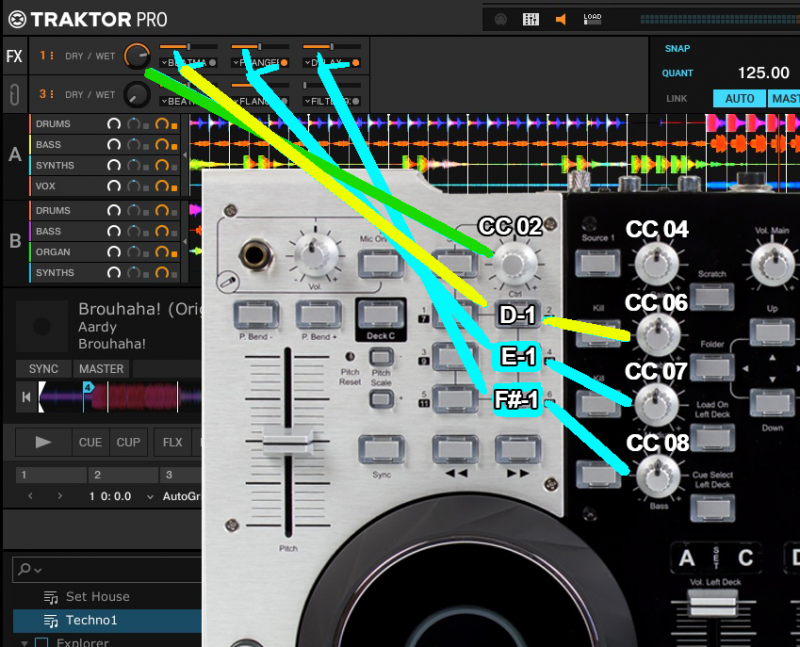Click Deck A BASS white volume knob
800x647 pixels.
tap(114, 145)
